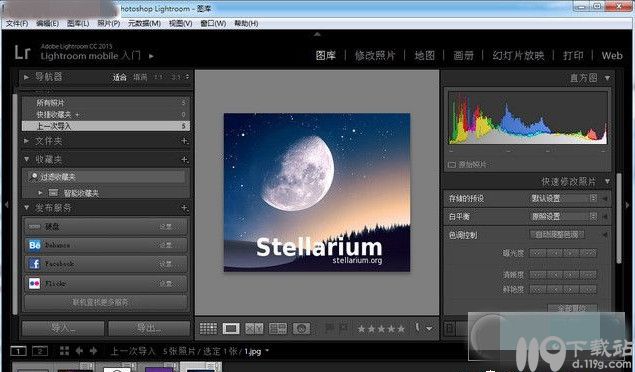
Task: Click the Lr logo identity plate
Action: click(23, 53)
